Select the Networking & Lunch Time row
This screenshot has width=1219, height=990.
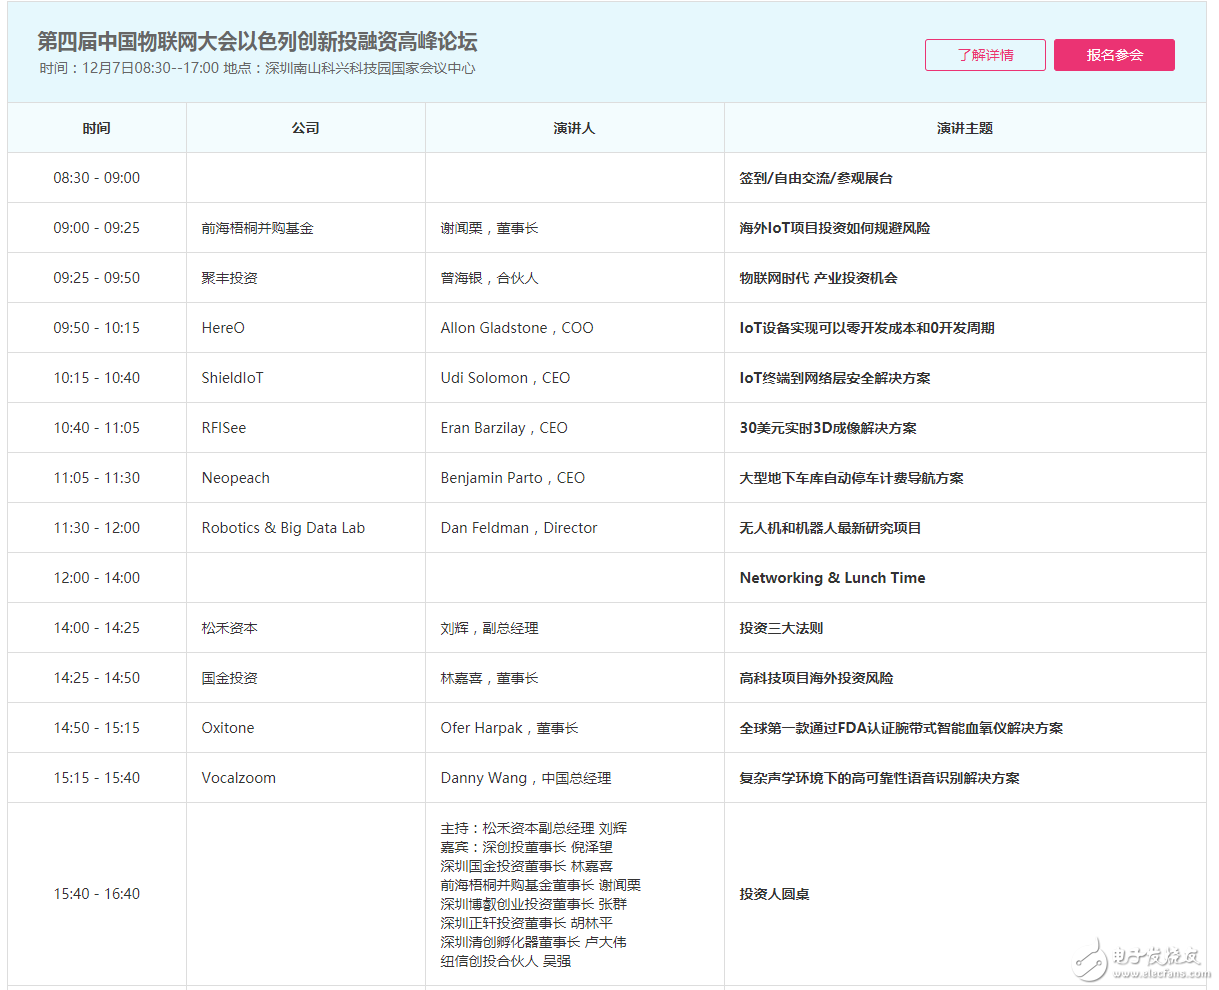tap(832, 578)
